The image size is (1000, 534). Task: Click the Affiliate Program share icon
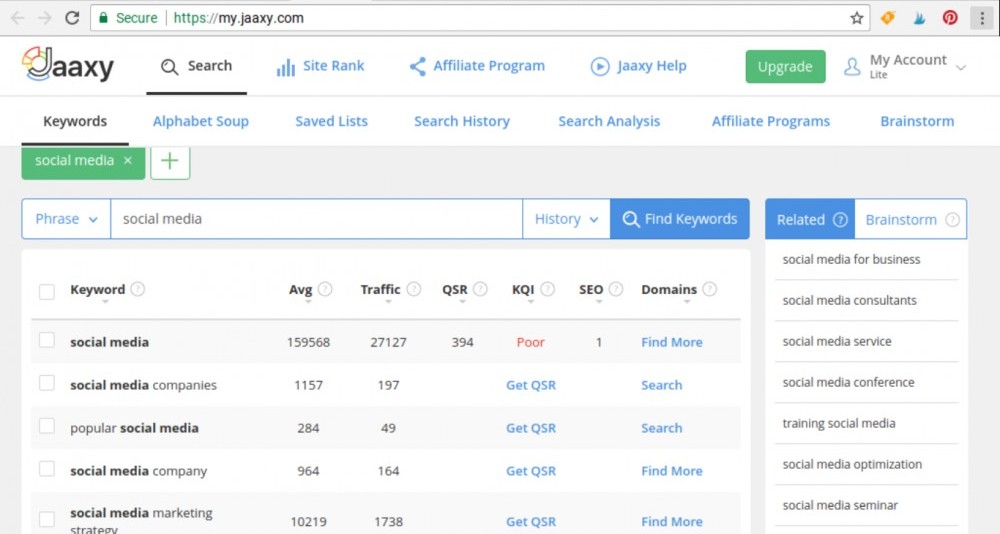click(418, 66)
